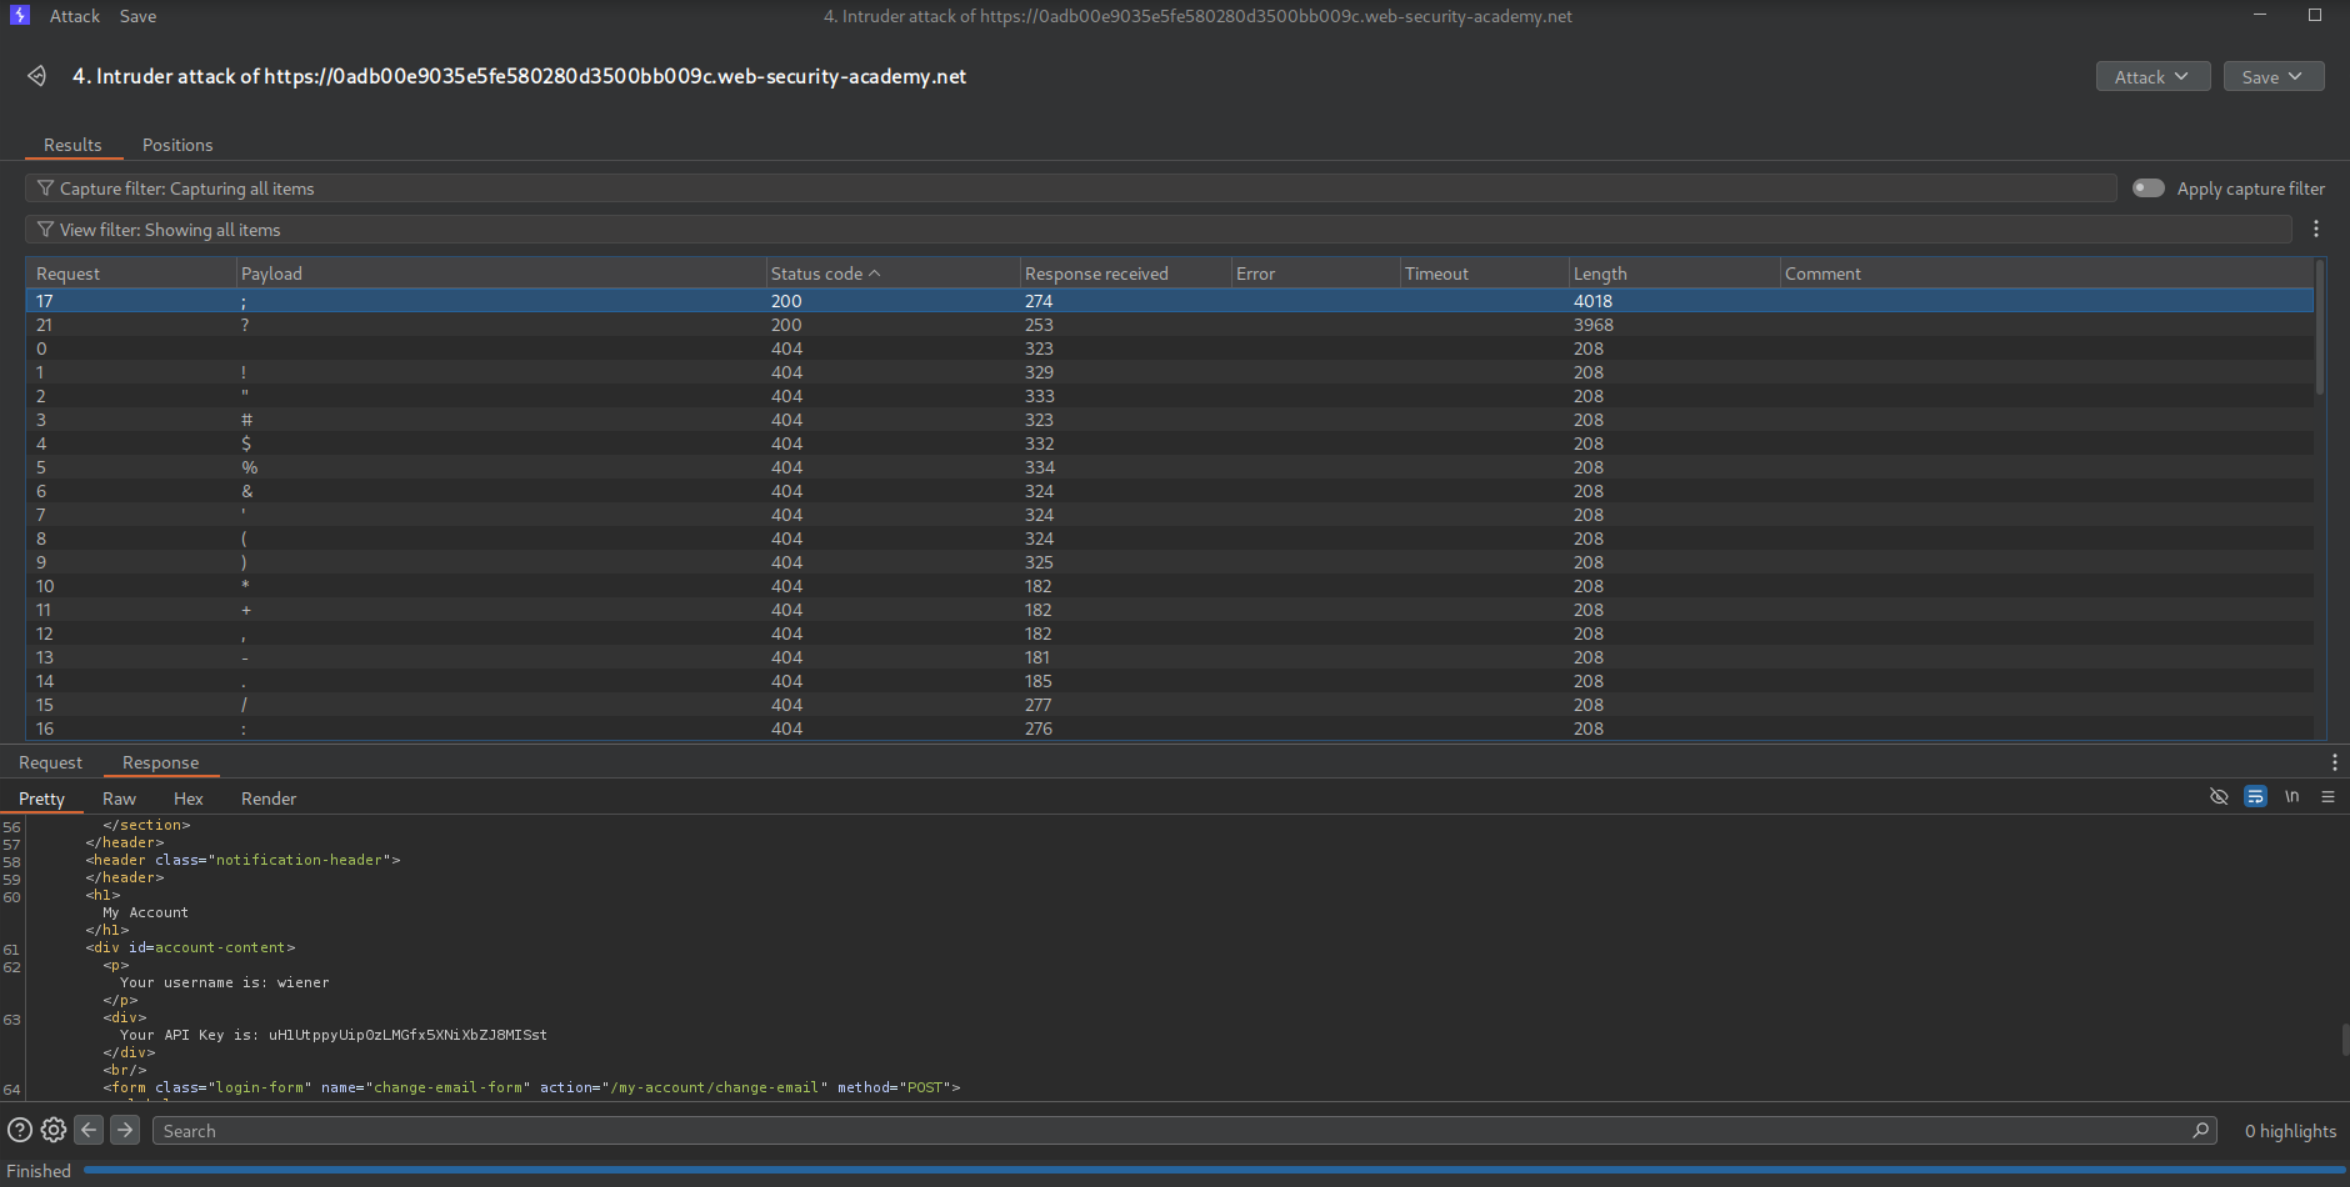Image resolution: width=2350 pixels, height=1187 pixels.
Task: Open the Render response tab
Action: point(268,798)
